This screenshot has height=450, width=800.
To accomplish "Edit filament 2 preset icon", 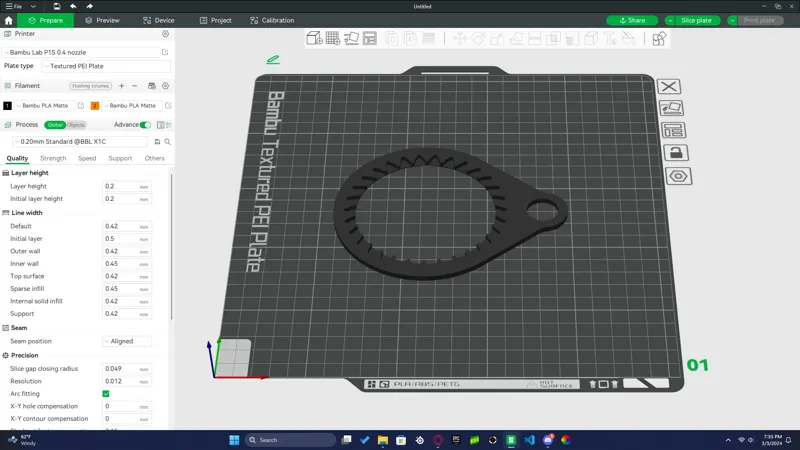I will tap(168, 106).
